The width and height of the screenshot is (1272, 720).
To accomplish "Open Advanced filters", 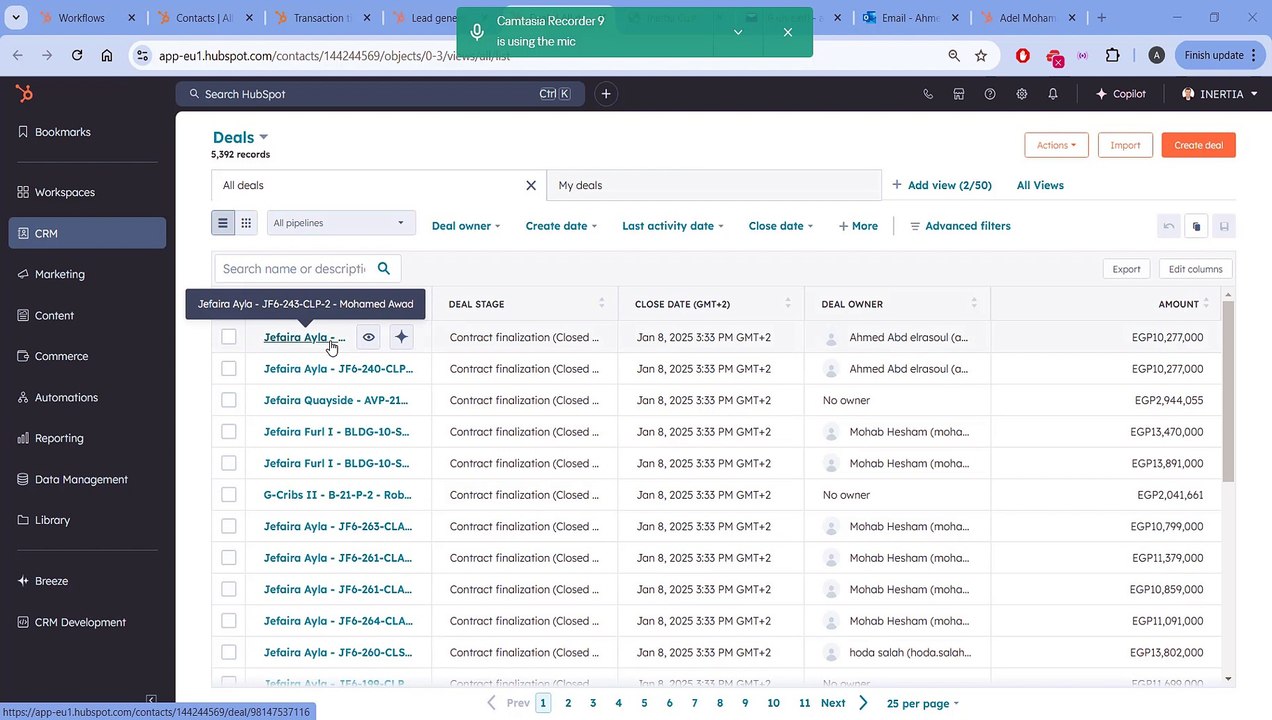I will pyautogui.click(x=960, y=226).
